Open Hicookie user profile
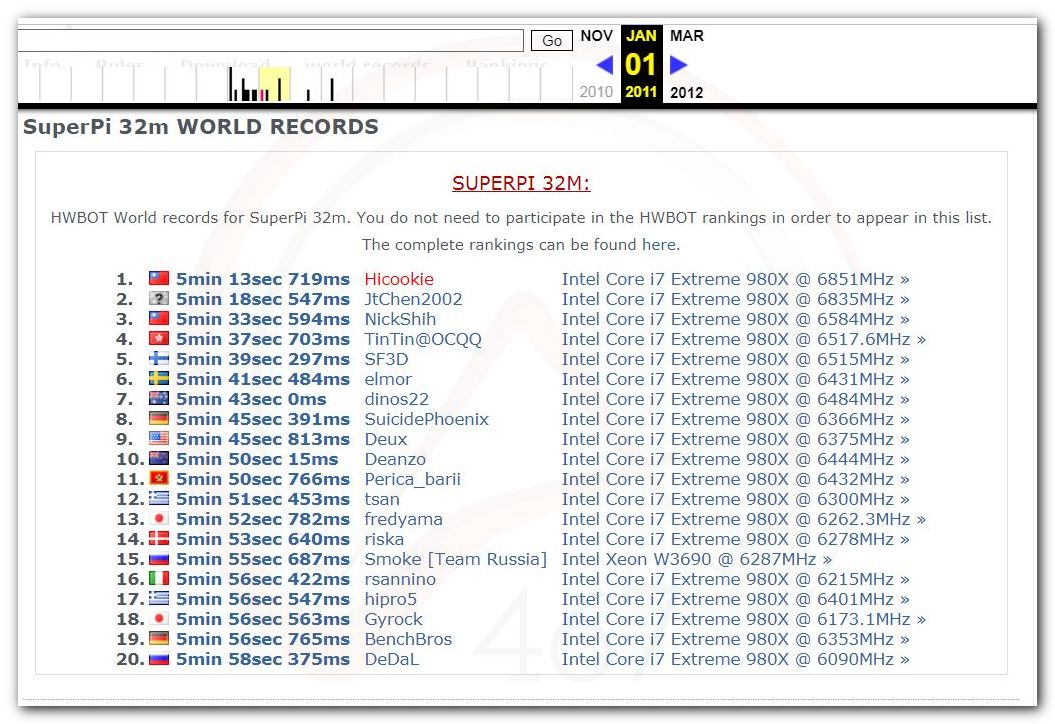Screen dimensions: 1055x724 pyautogui.click(x=399, y=279)
